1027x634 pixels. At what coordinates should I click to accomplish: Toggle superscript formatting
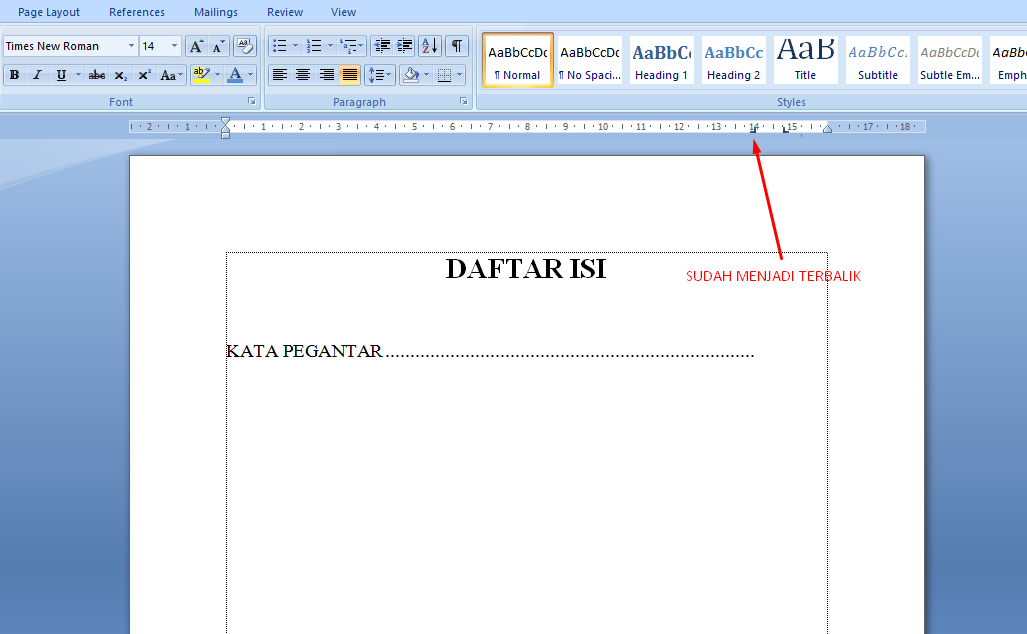pos(145,75)
